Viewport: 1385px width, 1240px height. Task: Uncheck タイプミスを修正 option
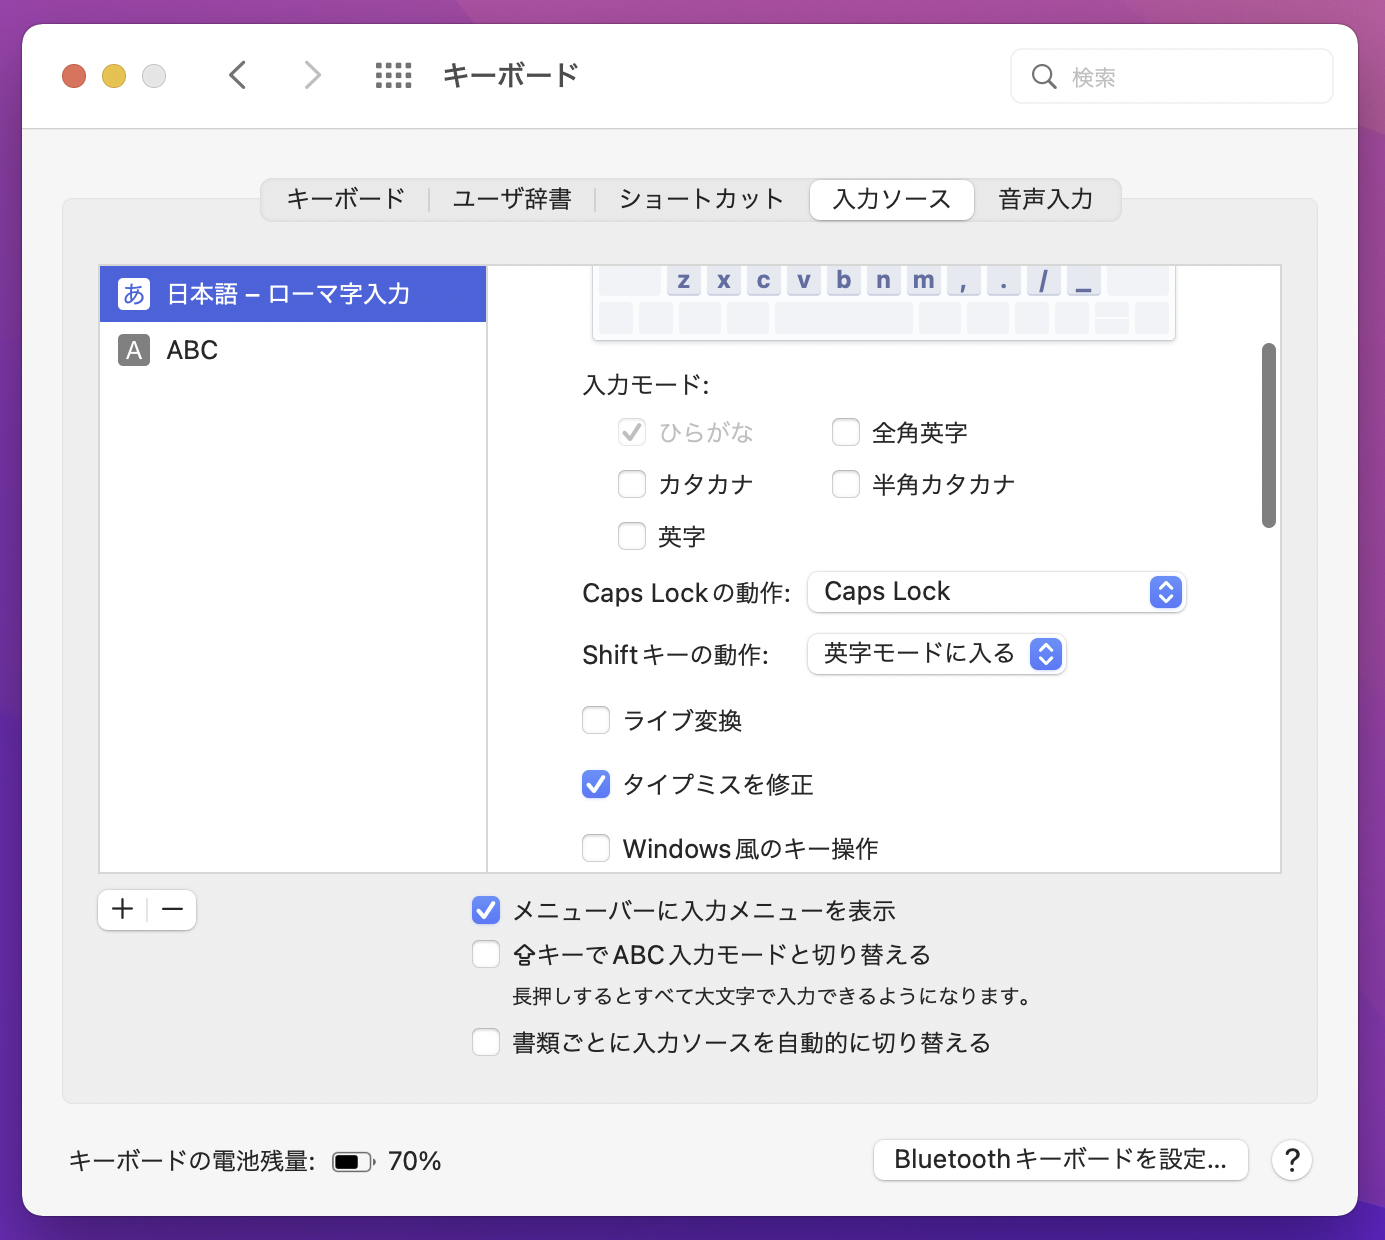pyautogui.click(x=596, y=784)
